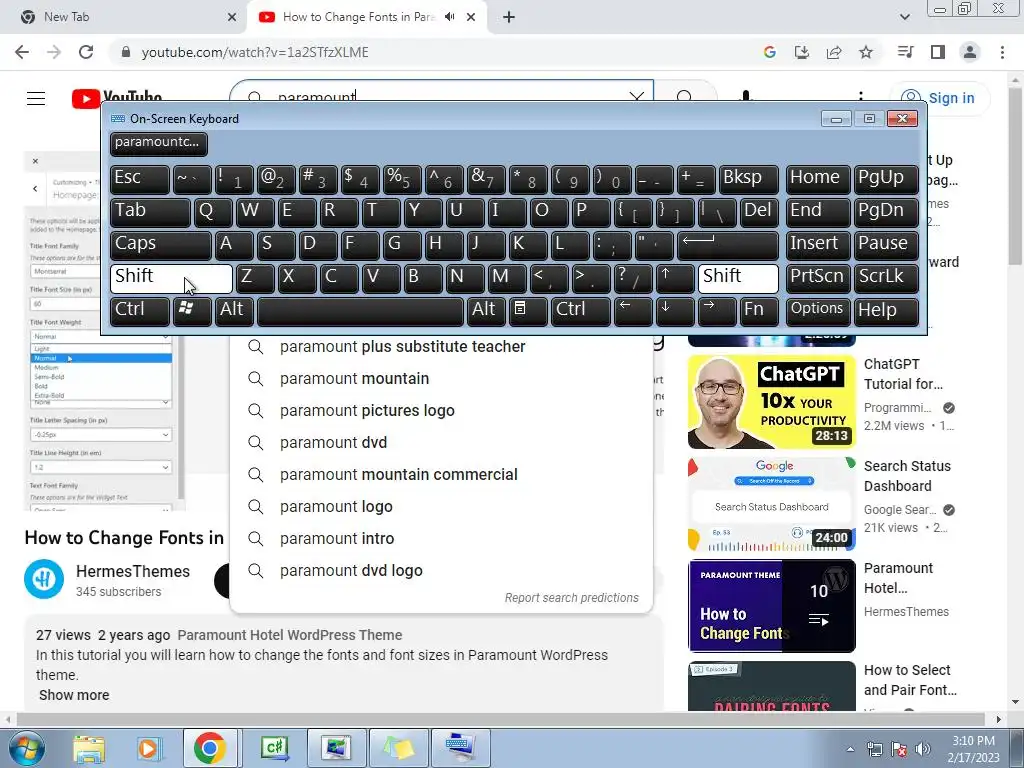Click Show more in description
This screenshot has height=768, width=1024.
(74, 695)
